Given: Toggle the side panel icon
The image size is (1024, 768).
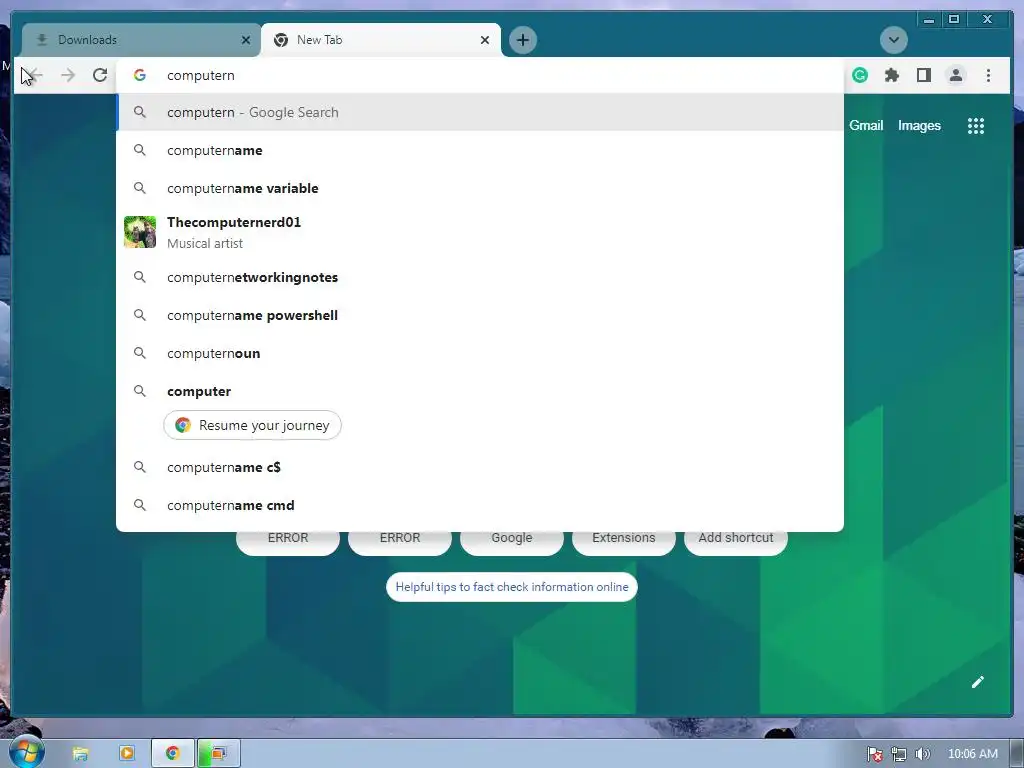Looking at the screenshot, I should pyautogui.click(x=923, y=75).
